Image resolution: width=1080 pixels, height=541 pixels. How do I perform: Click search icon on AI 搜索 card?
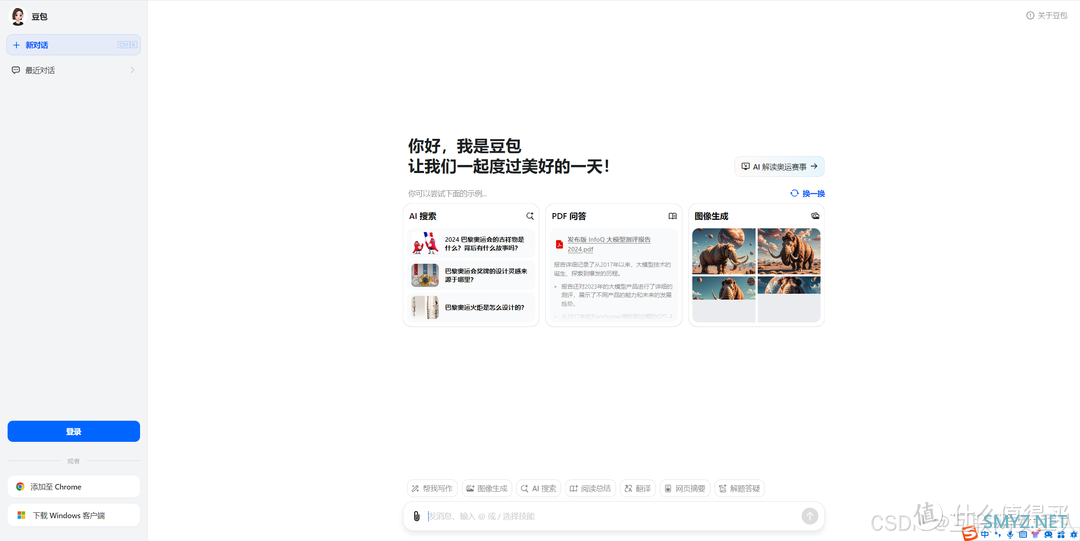(x=530, y=216)
